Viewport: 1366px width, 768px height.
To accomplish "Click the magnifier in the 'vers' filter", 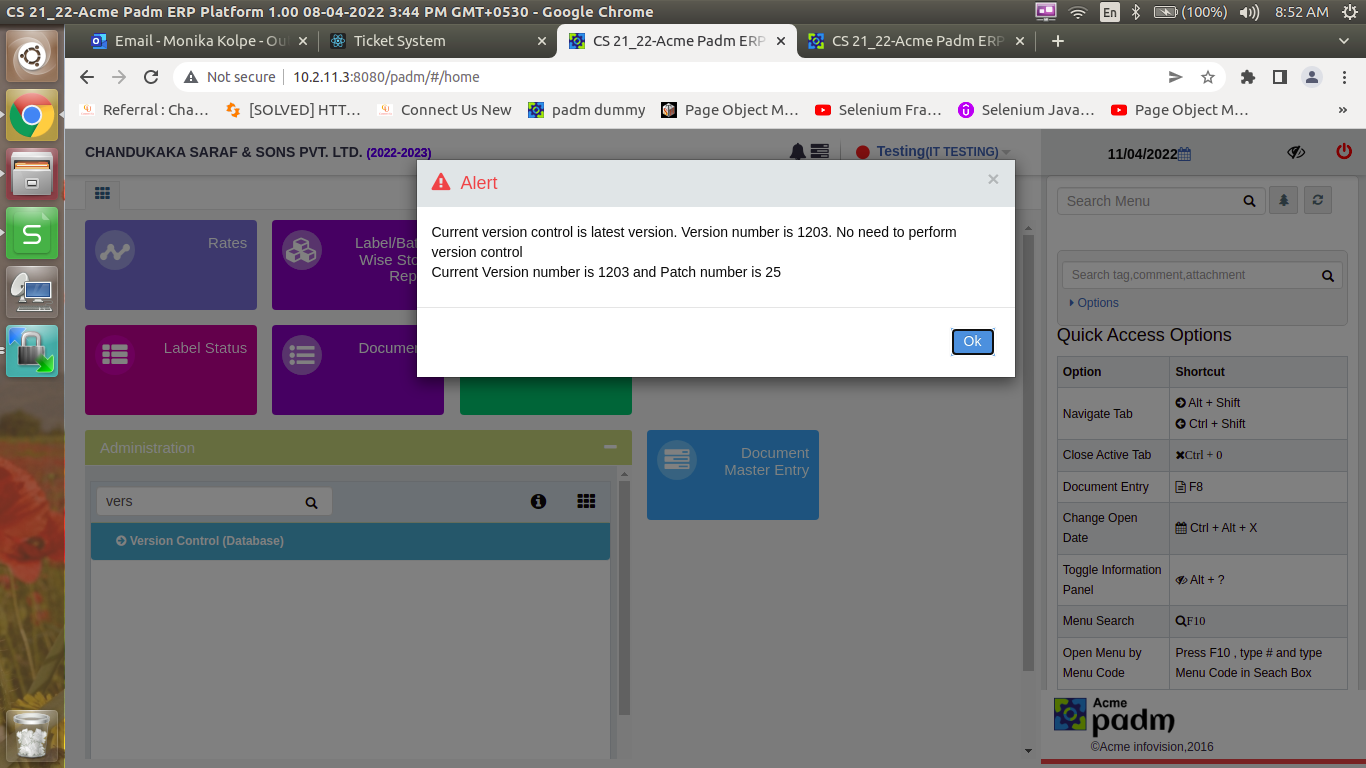I will coord(311,503).
